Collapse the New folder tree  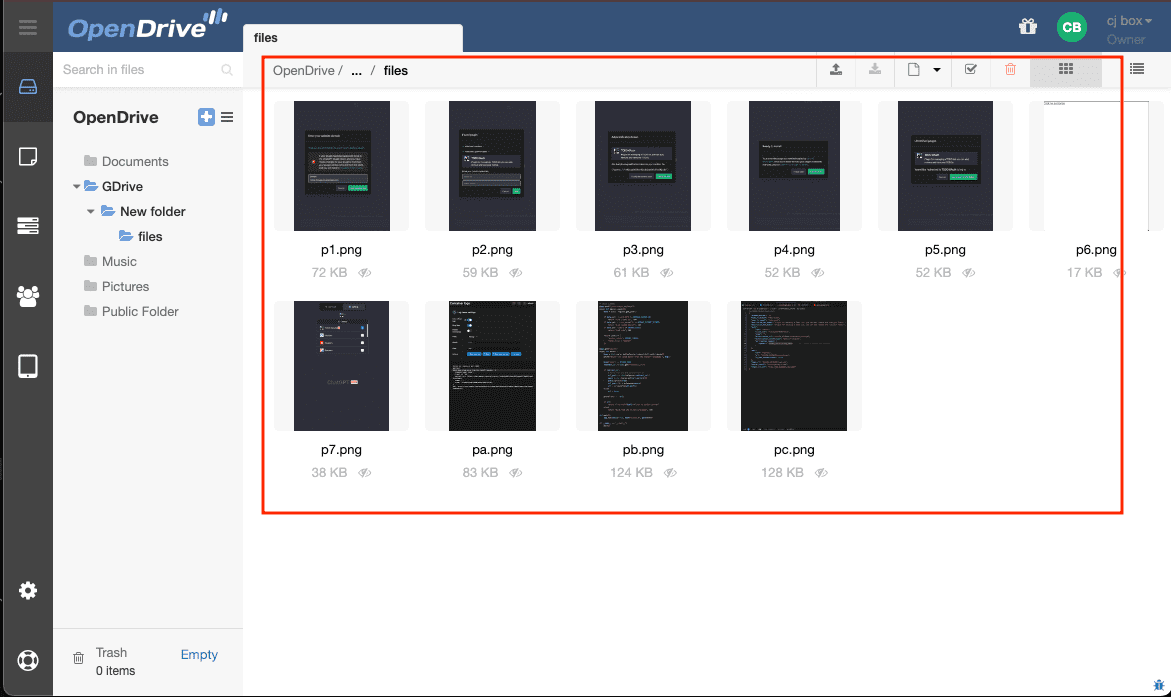click(x=90, y=211)
